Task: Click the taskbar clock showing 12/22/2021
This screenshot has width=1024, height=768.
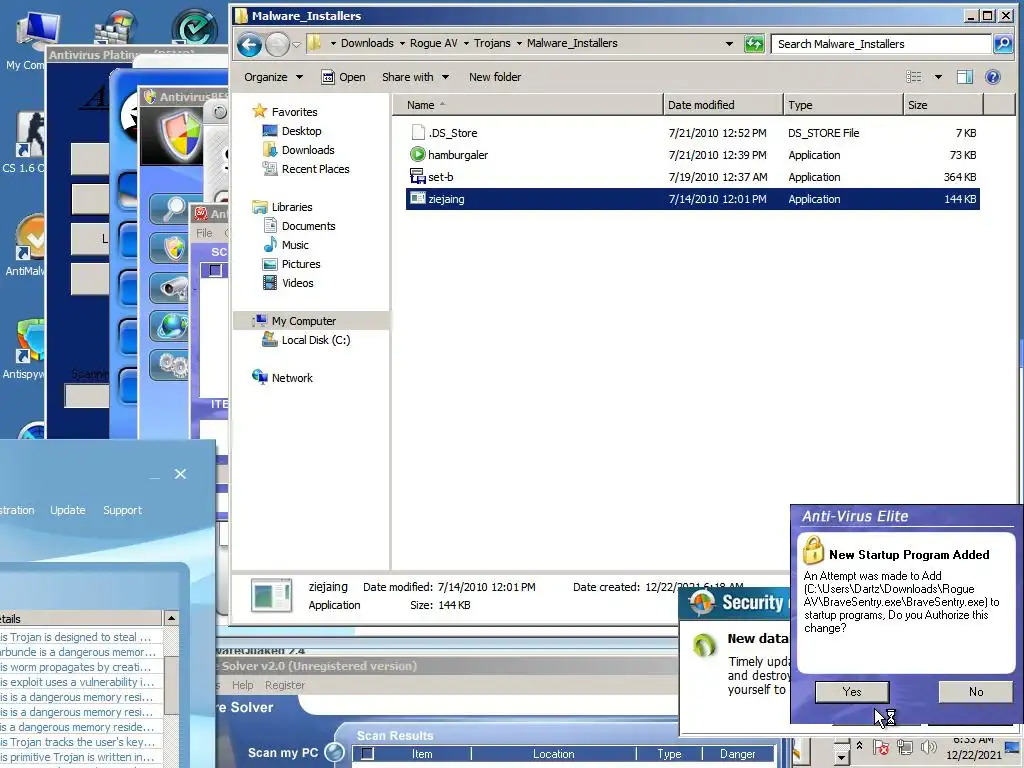Action: 973,748
